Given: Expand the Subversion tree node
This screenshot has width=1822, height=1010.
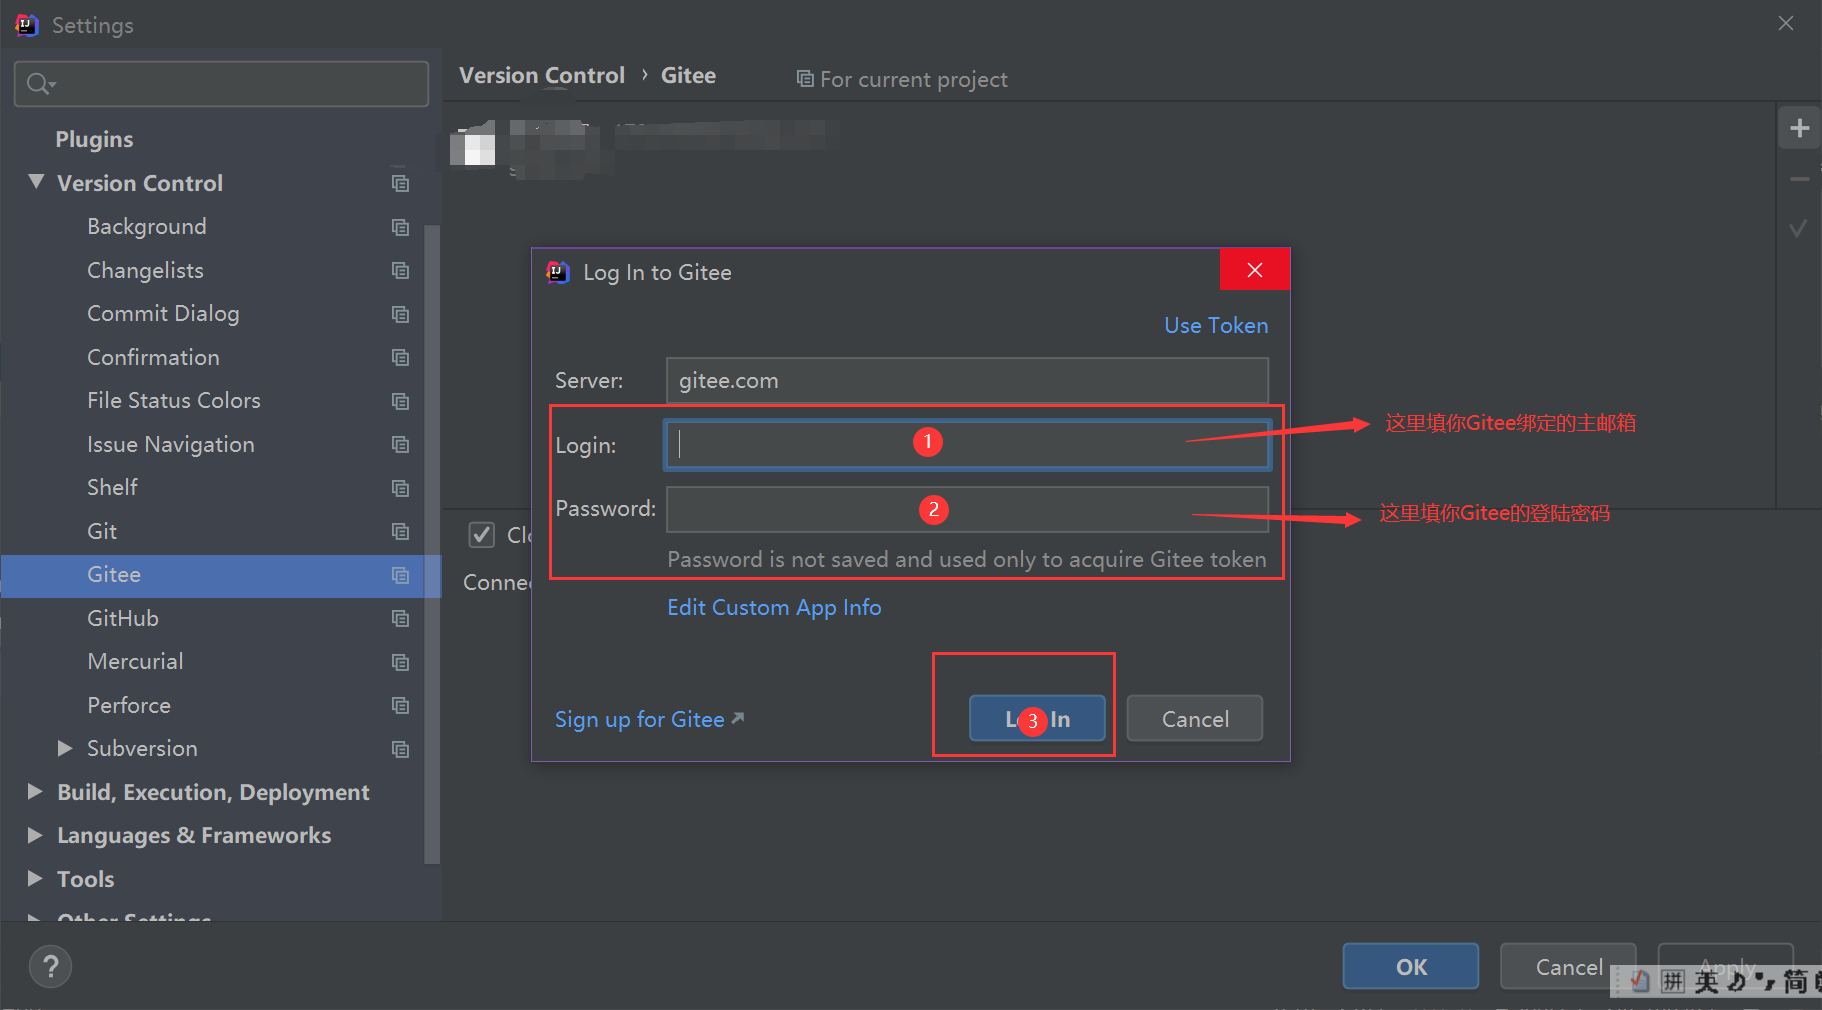Looking at the screenshot, I should point(65,748).
